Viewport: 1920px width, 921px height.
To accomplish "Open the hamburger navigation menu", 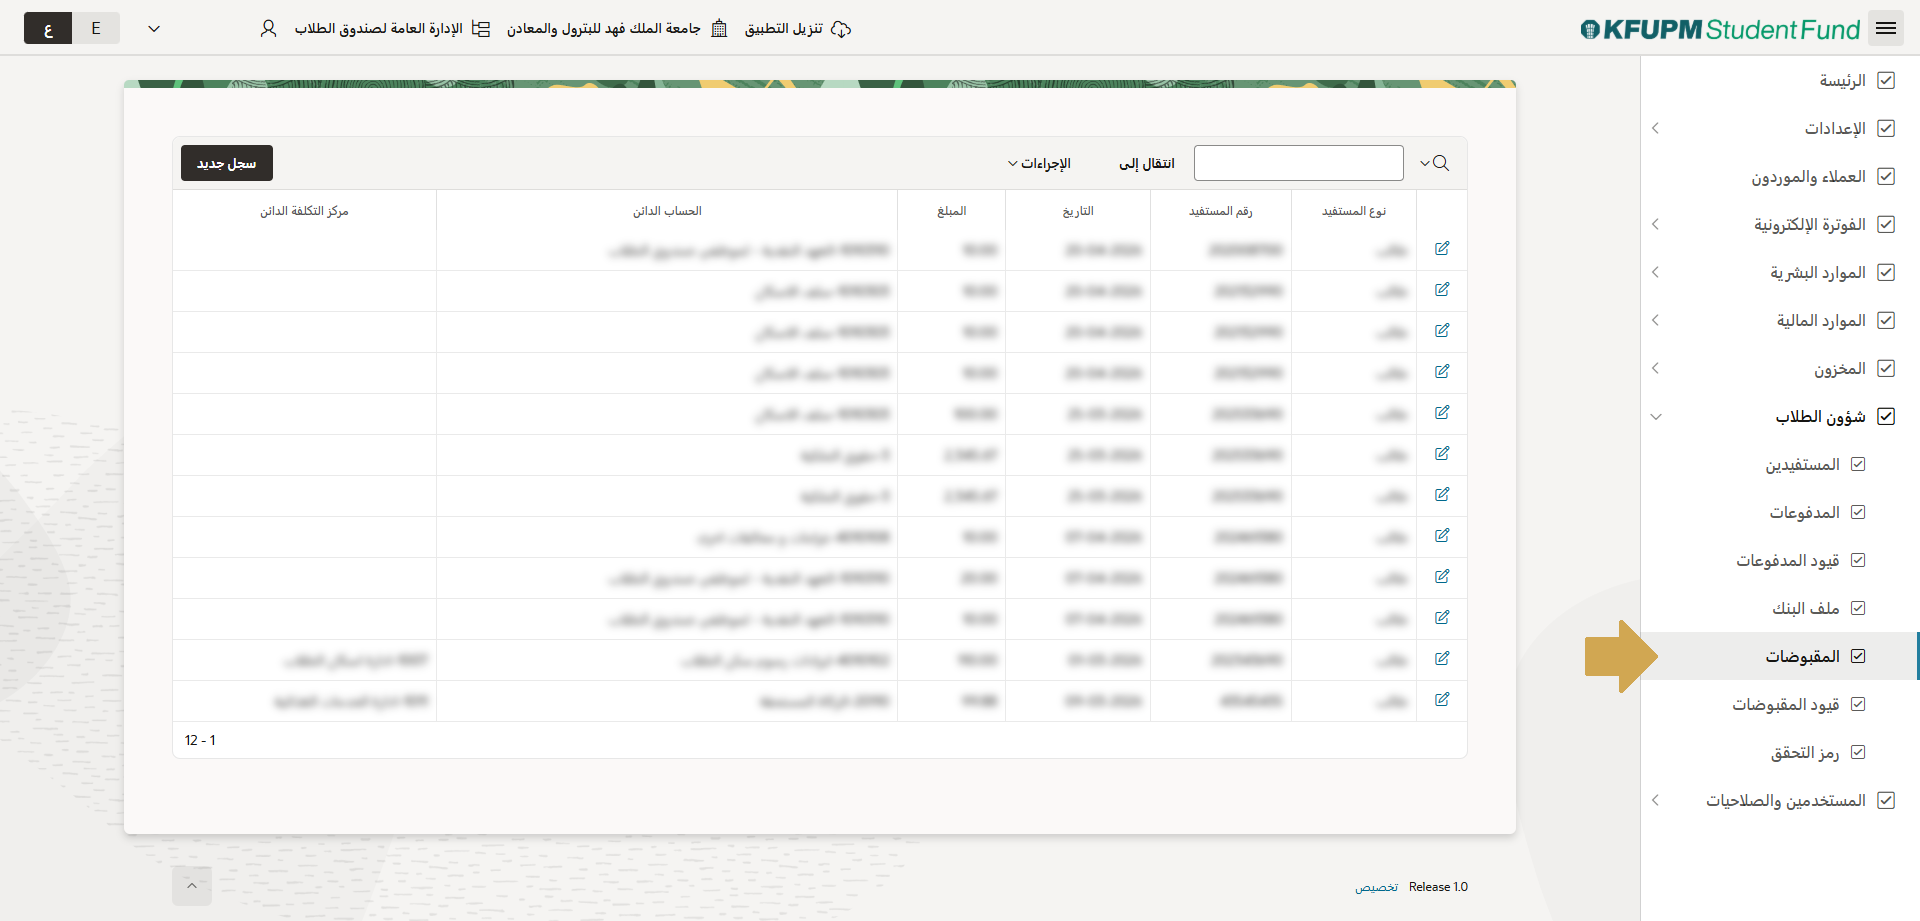I will 1886,28.
